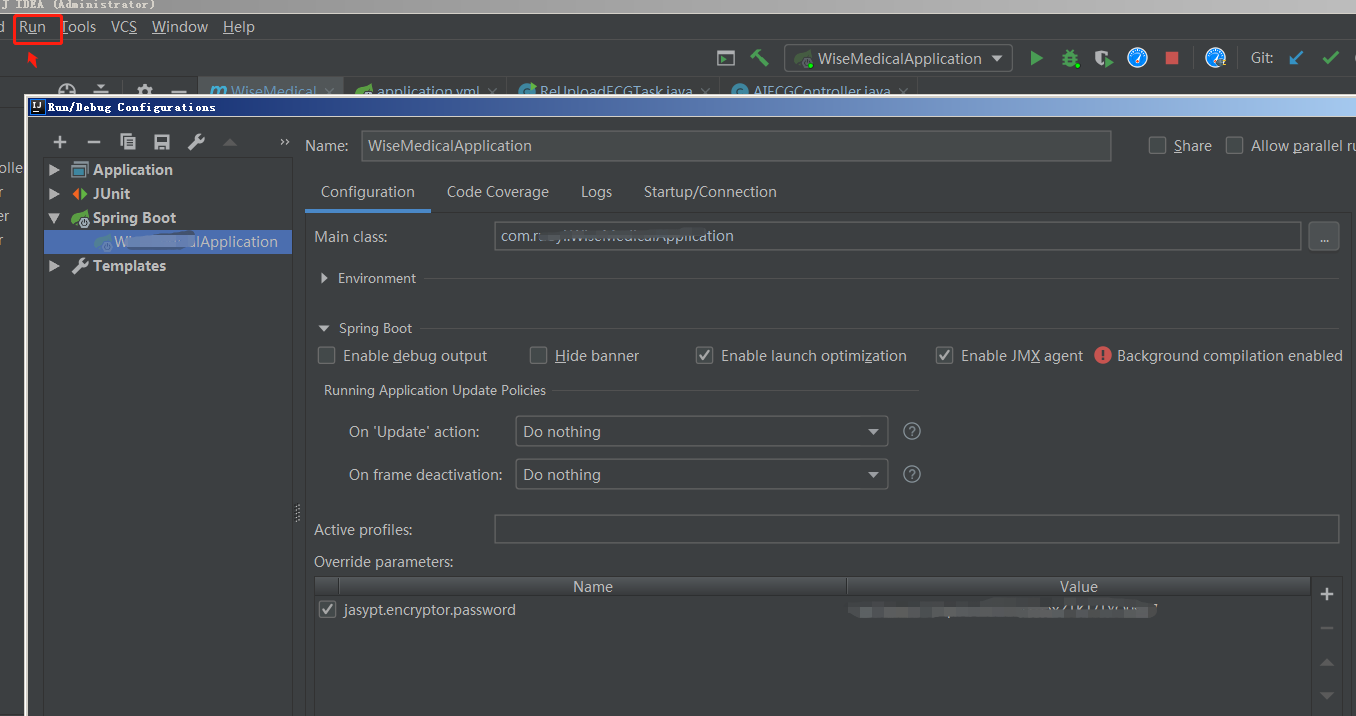Click the red Background compilation warning icon

click(x=1102, y=355)
